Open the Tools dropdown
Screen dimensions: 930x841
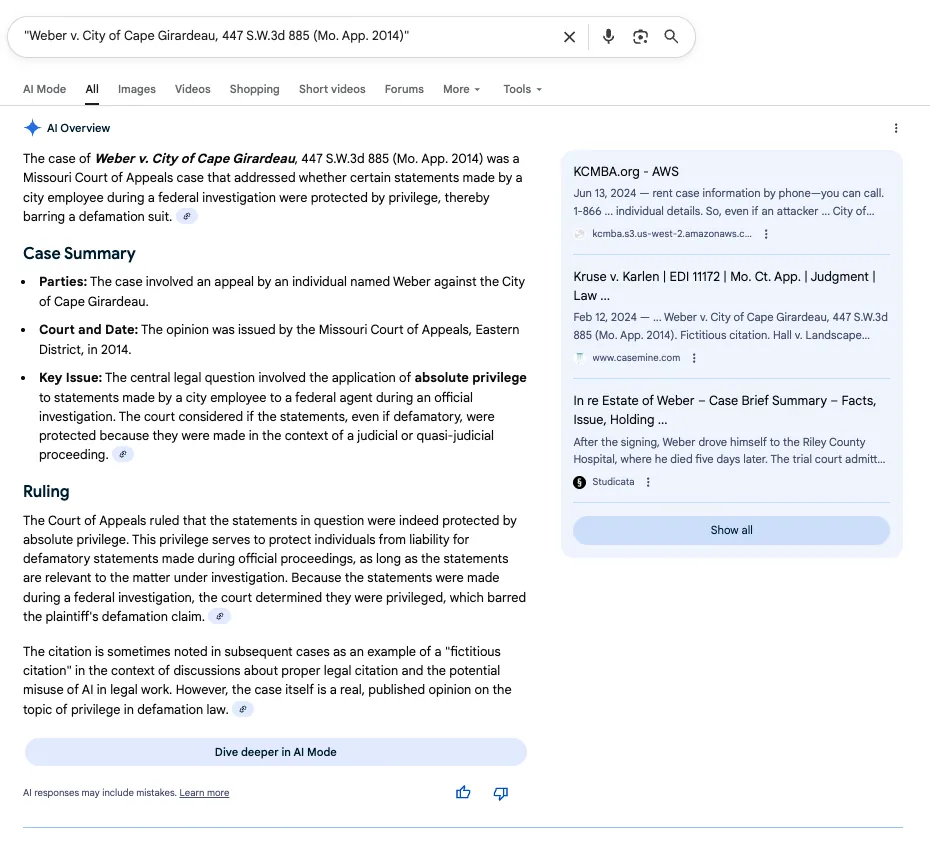pyautogui.click(x=522, y=89)
